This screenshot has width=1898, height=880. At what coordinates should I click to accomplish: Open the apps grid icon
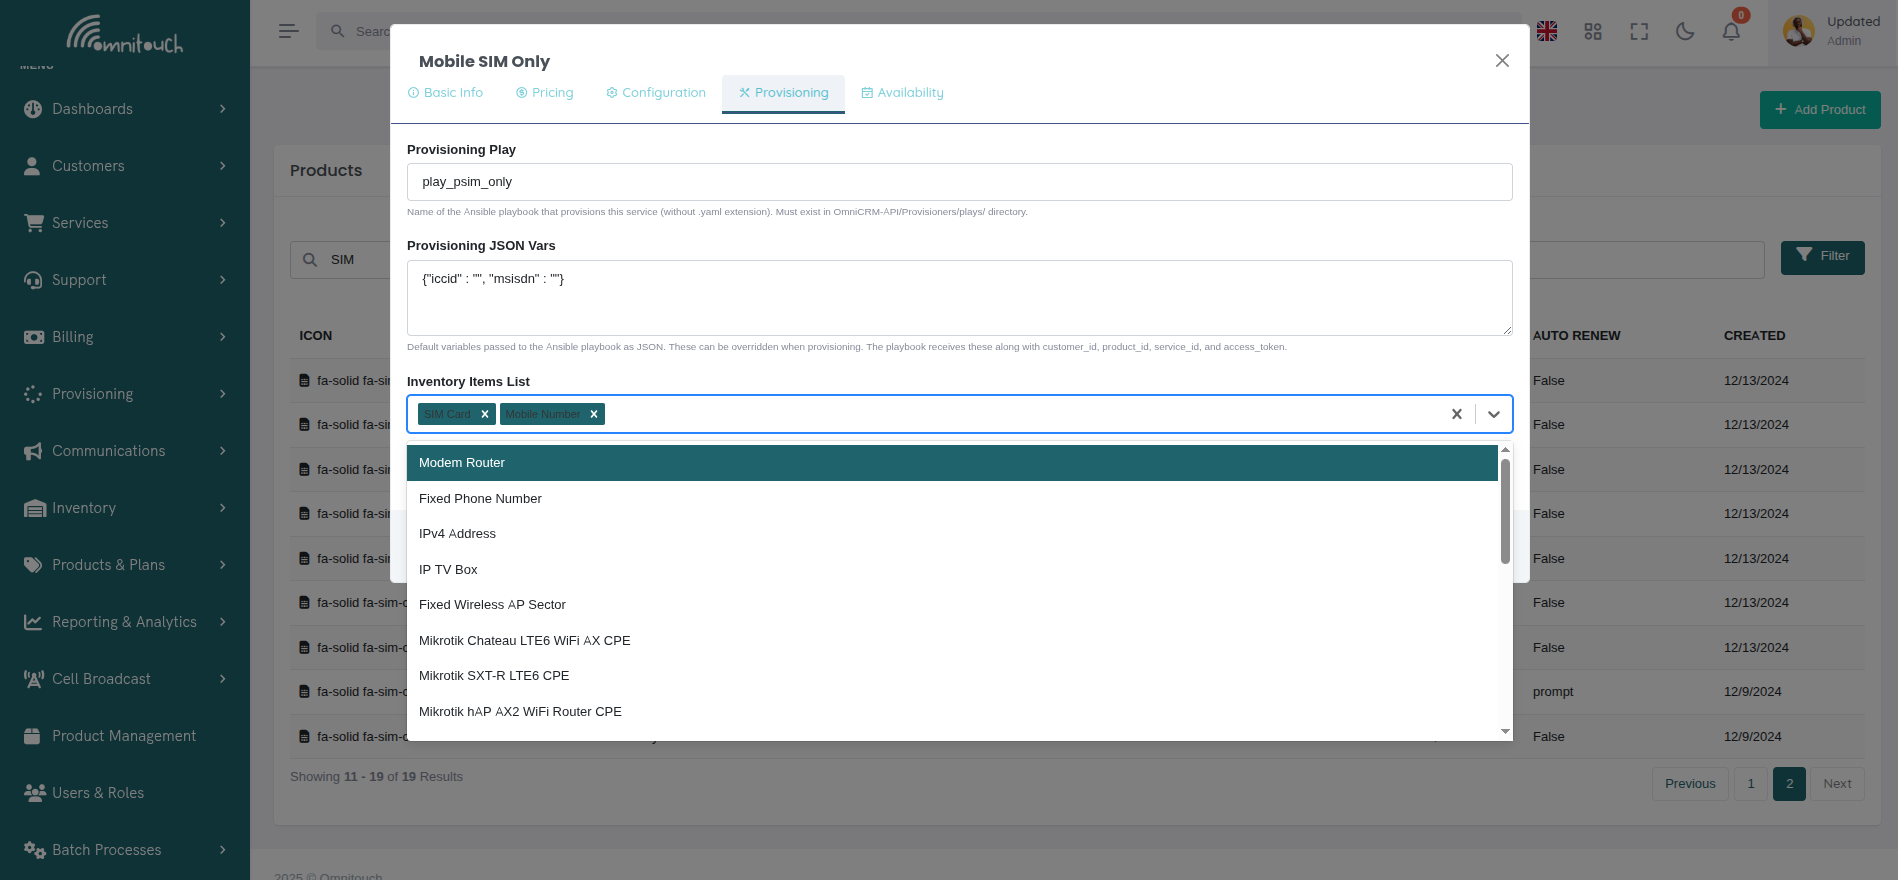(1593, 32)
